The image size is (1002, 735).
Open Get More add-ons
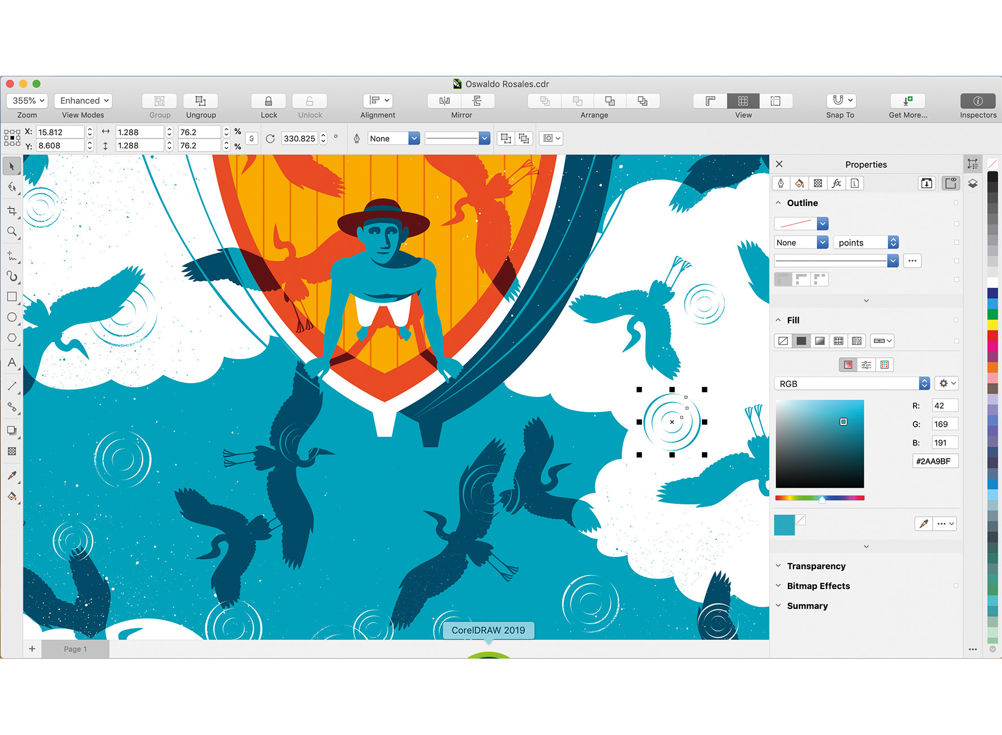coord(907,101)
